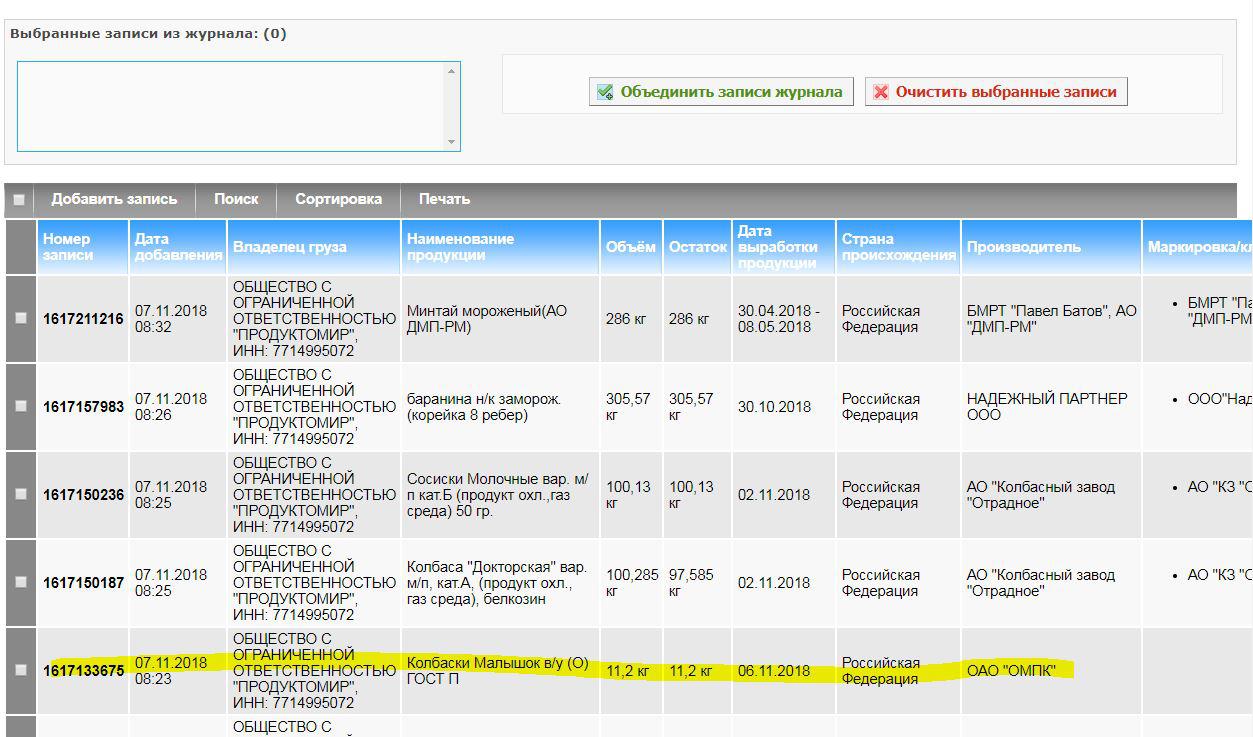Click date added 07.11.2018 08:32
Screen dimensions: 1253x737
coord(171,319)
